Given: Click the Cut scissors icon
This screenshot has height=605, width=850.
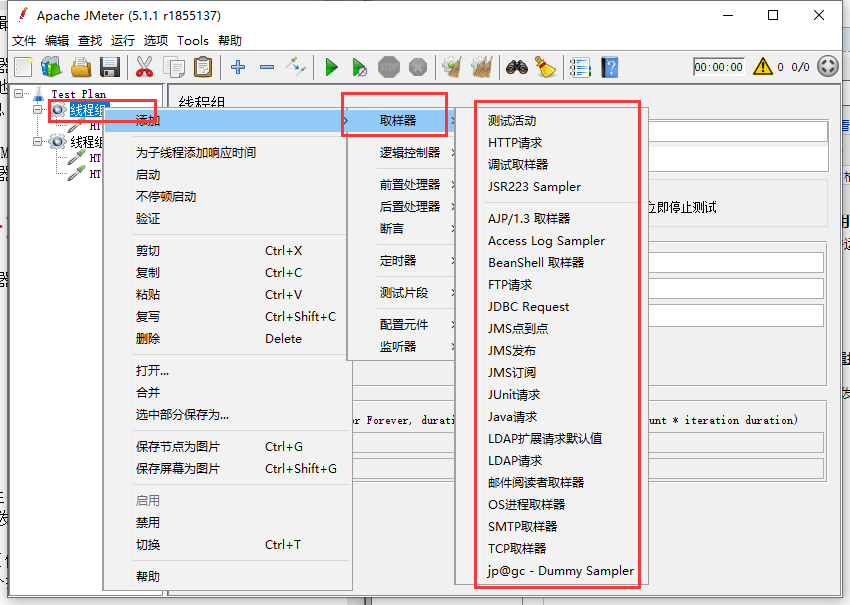Looking at the screenshot, I should (144, 67).
